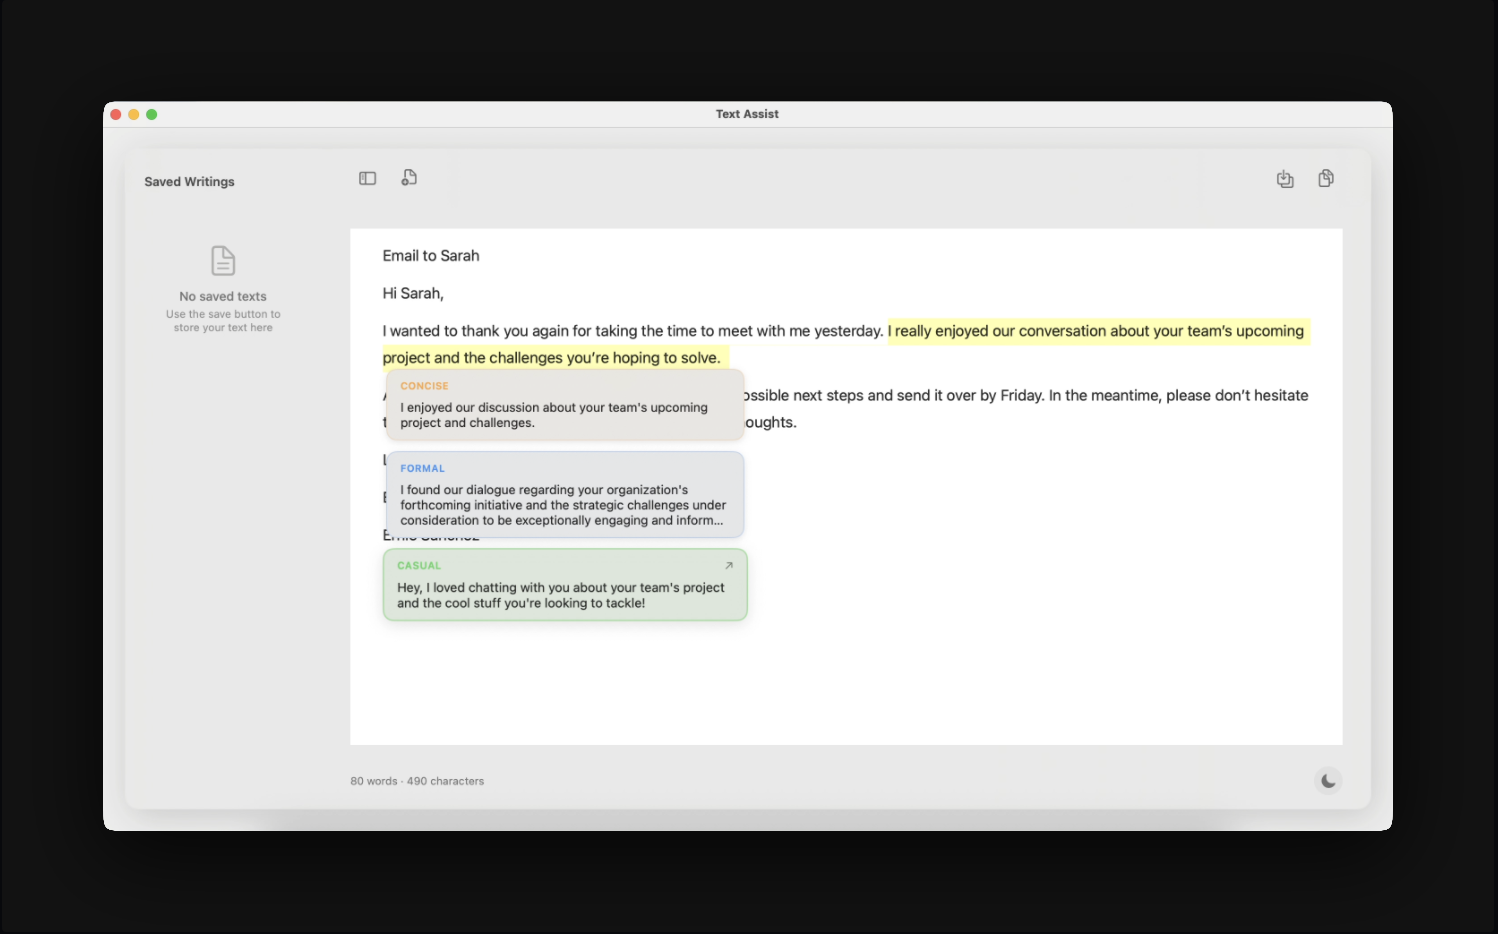Image resolution: width=1498 pixels, height=934 pixels.
Task: Click the word and character count
Action: 417,781
